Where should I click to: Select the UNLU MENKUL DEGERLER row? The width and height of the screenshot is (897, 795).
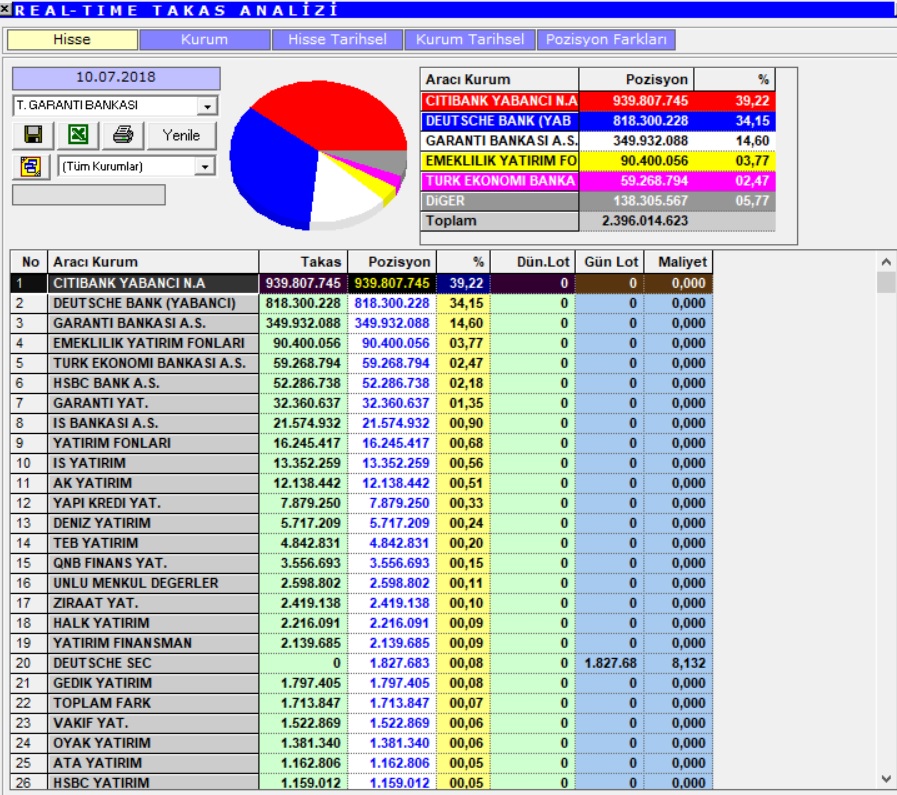pos(362,583)
